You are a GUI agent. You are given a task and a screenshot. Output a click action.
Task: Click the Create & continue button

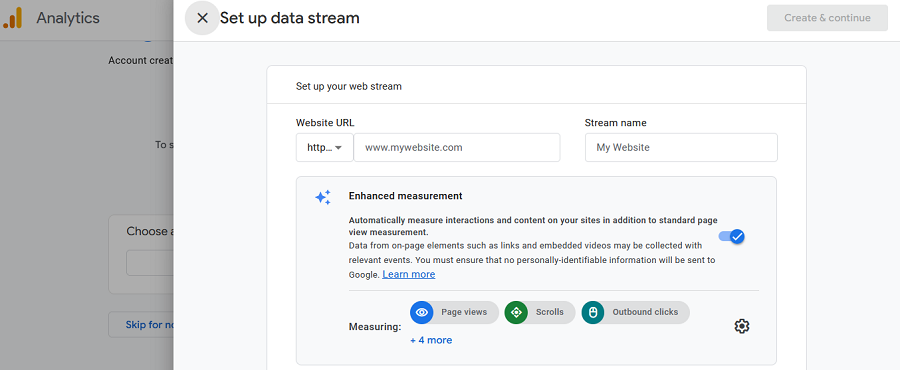point(827,18)
